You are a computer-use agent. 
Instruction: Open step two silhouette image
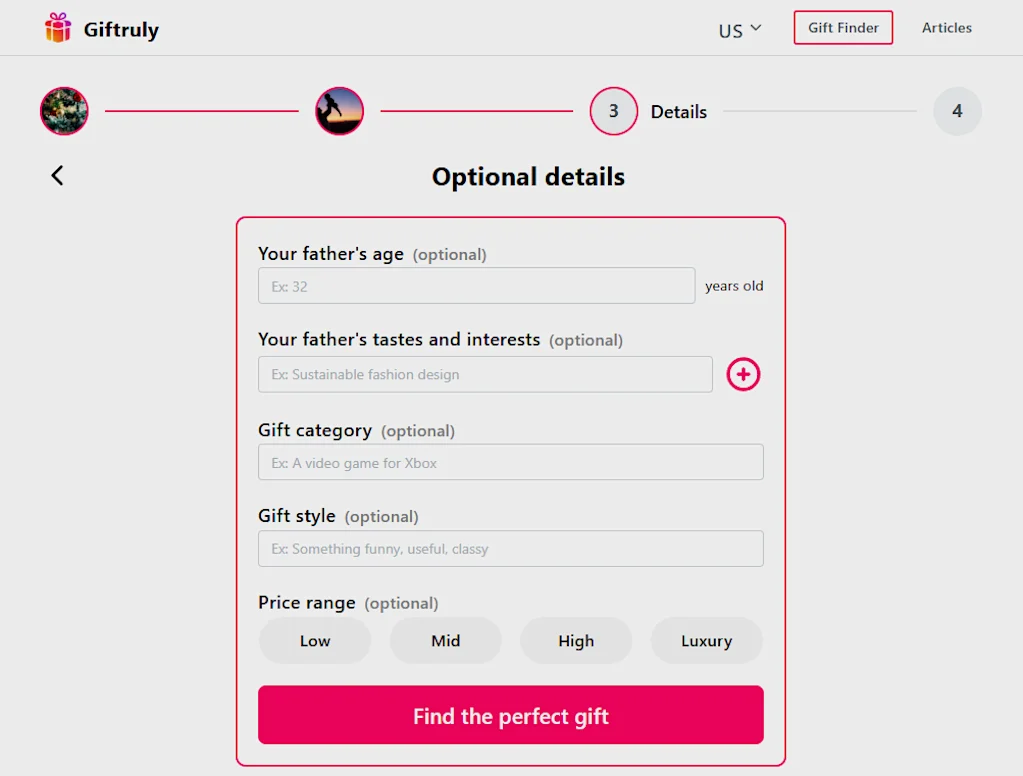click(340, 111)
